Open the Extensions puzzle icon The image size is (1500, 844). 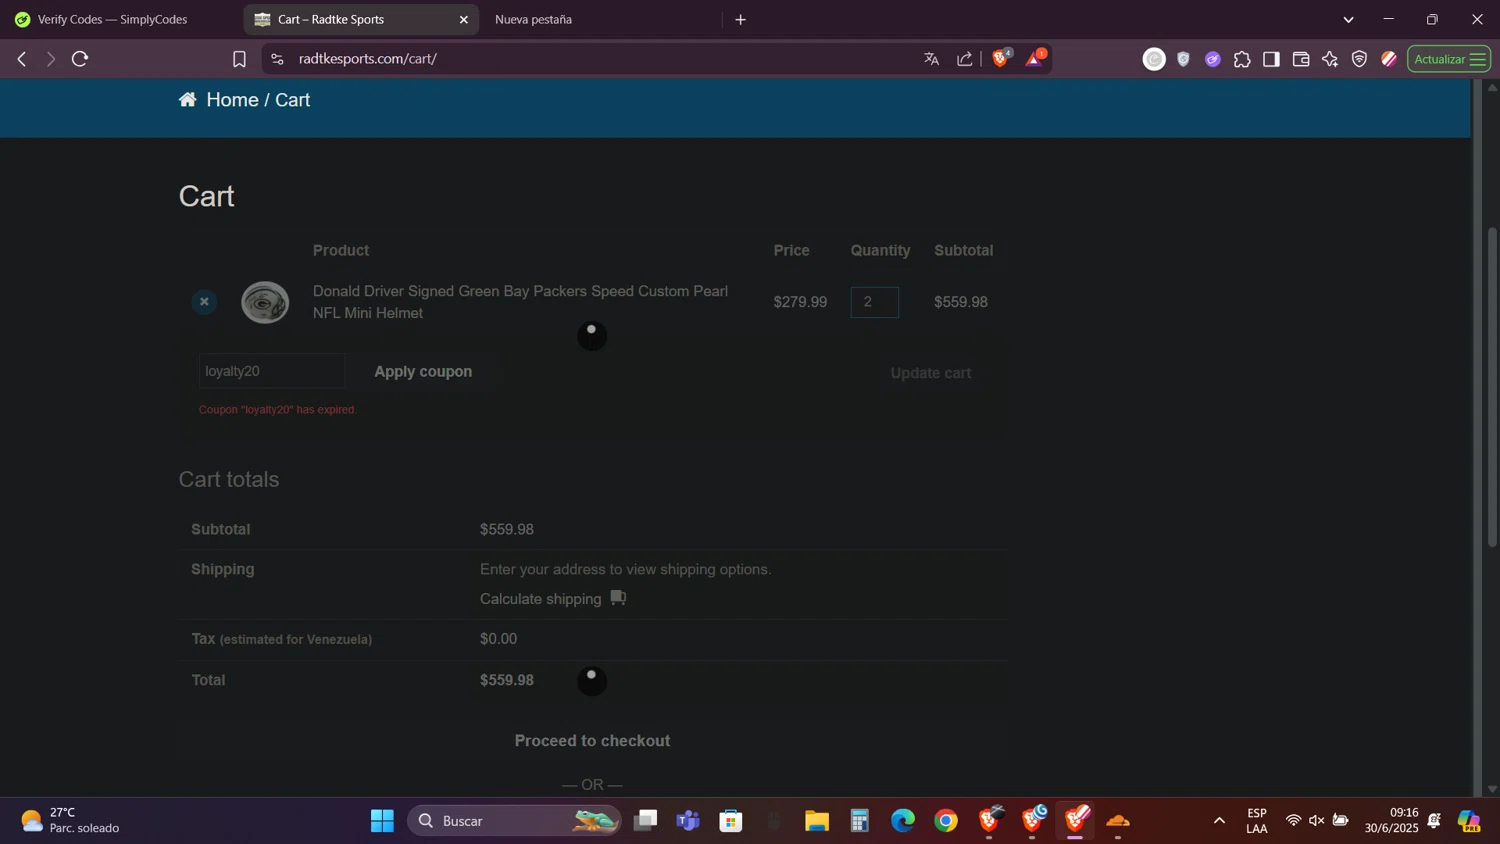coord(1242,59)
